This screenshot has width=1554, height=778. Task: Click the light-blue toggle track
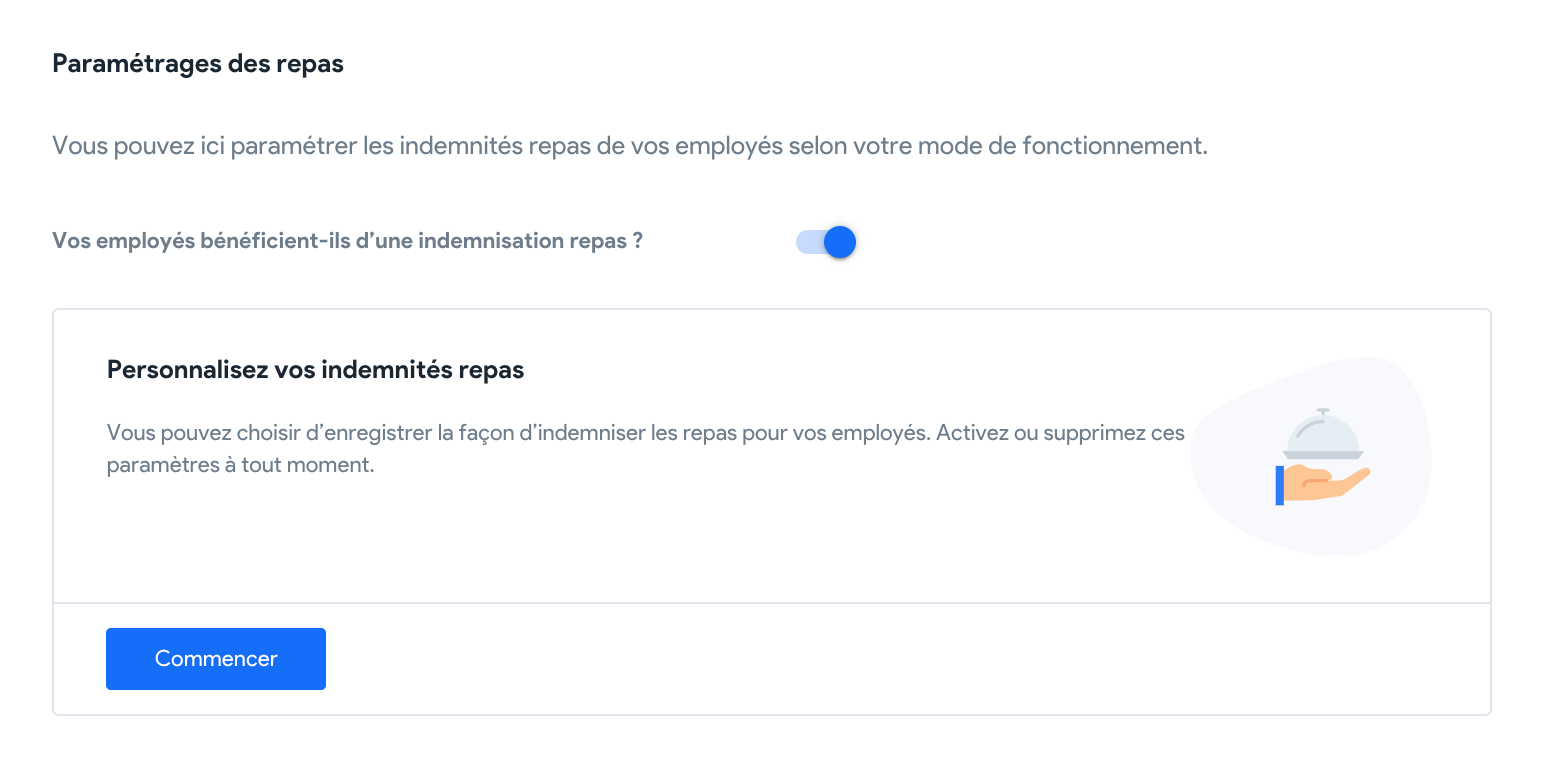point(808,242)
